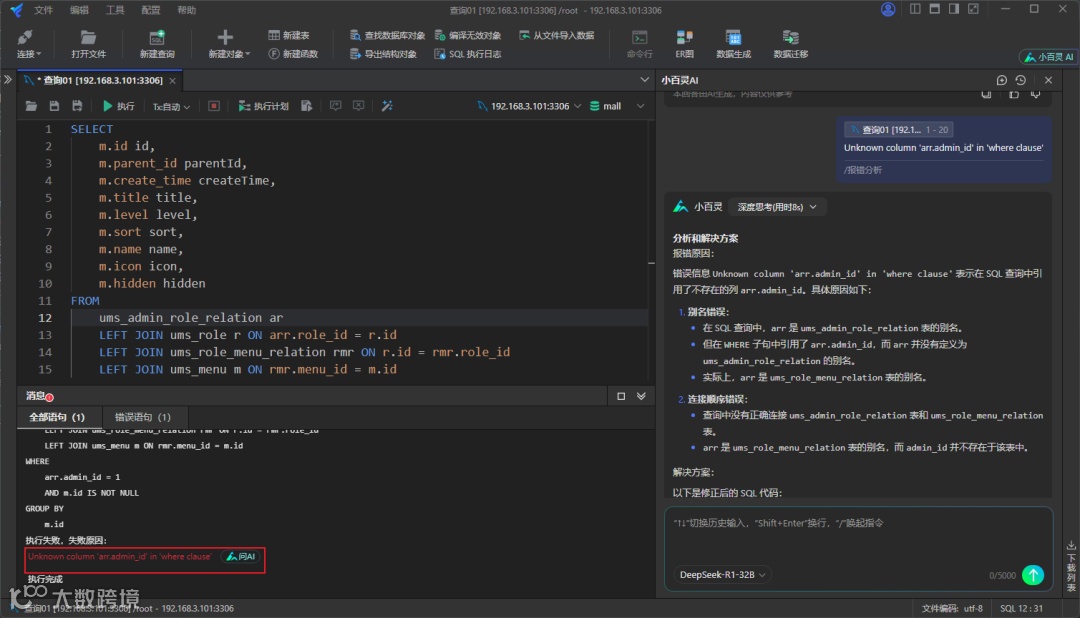
Task: Close the 小百灵AI panel
Action: pos(1048,80)
